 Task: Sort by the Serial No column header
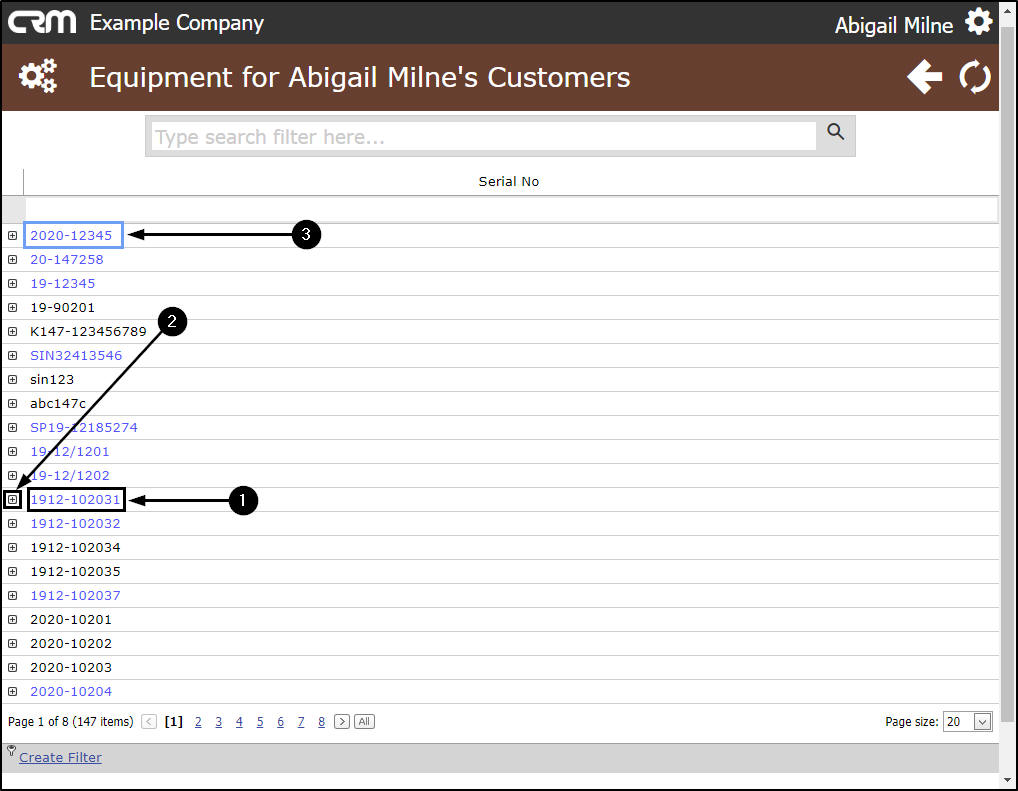(x=508, y=182)
